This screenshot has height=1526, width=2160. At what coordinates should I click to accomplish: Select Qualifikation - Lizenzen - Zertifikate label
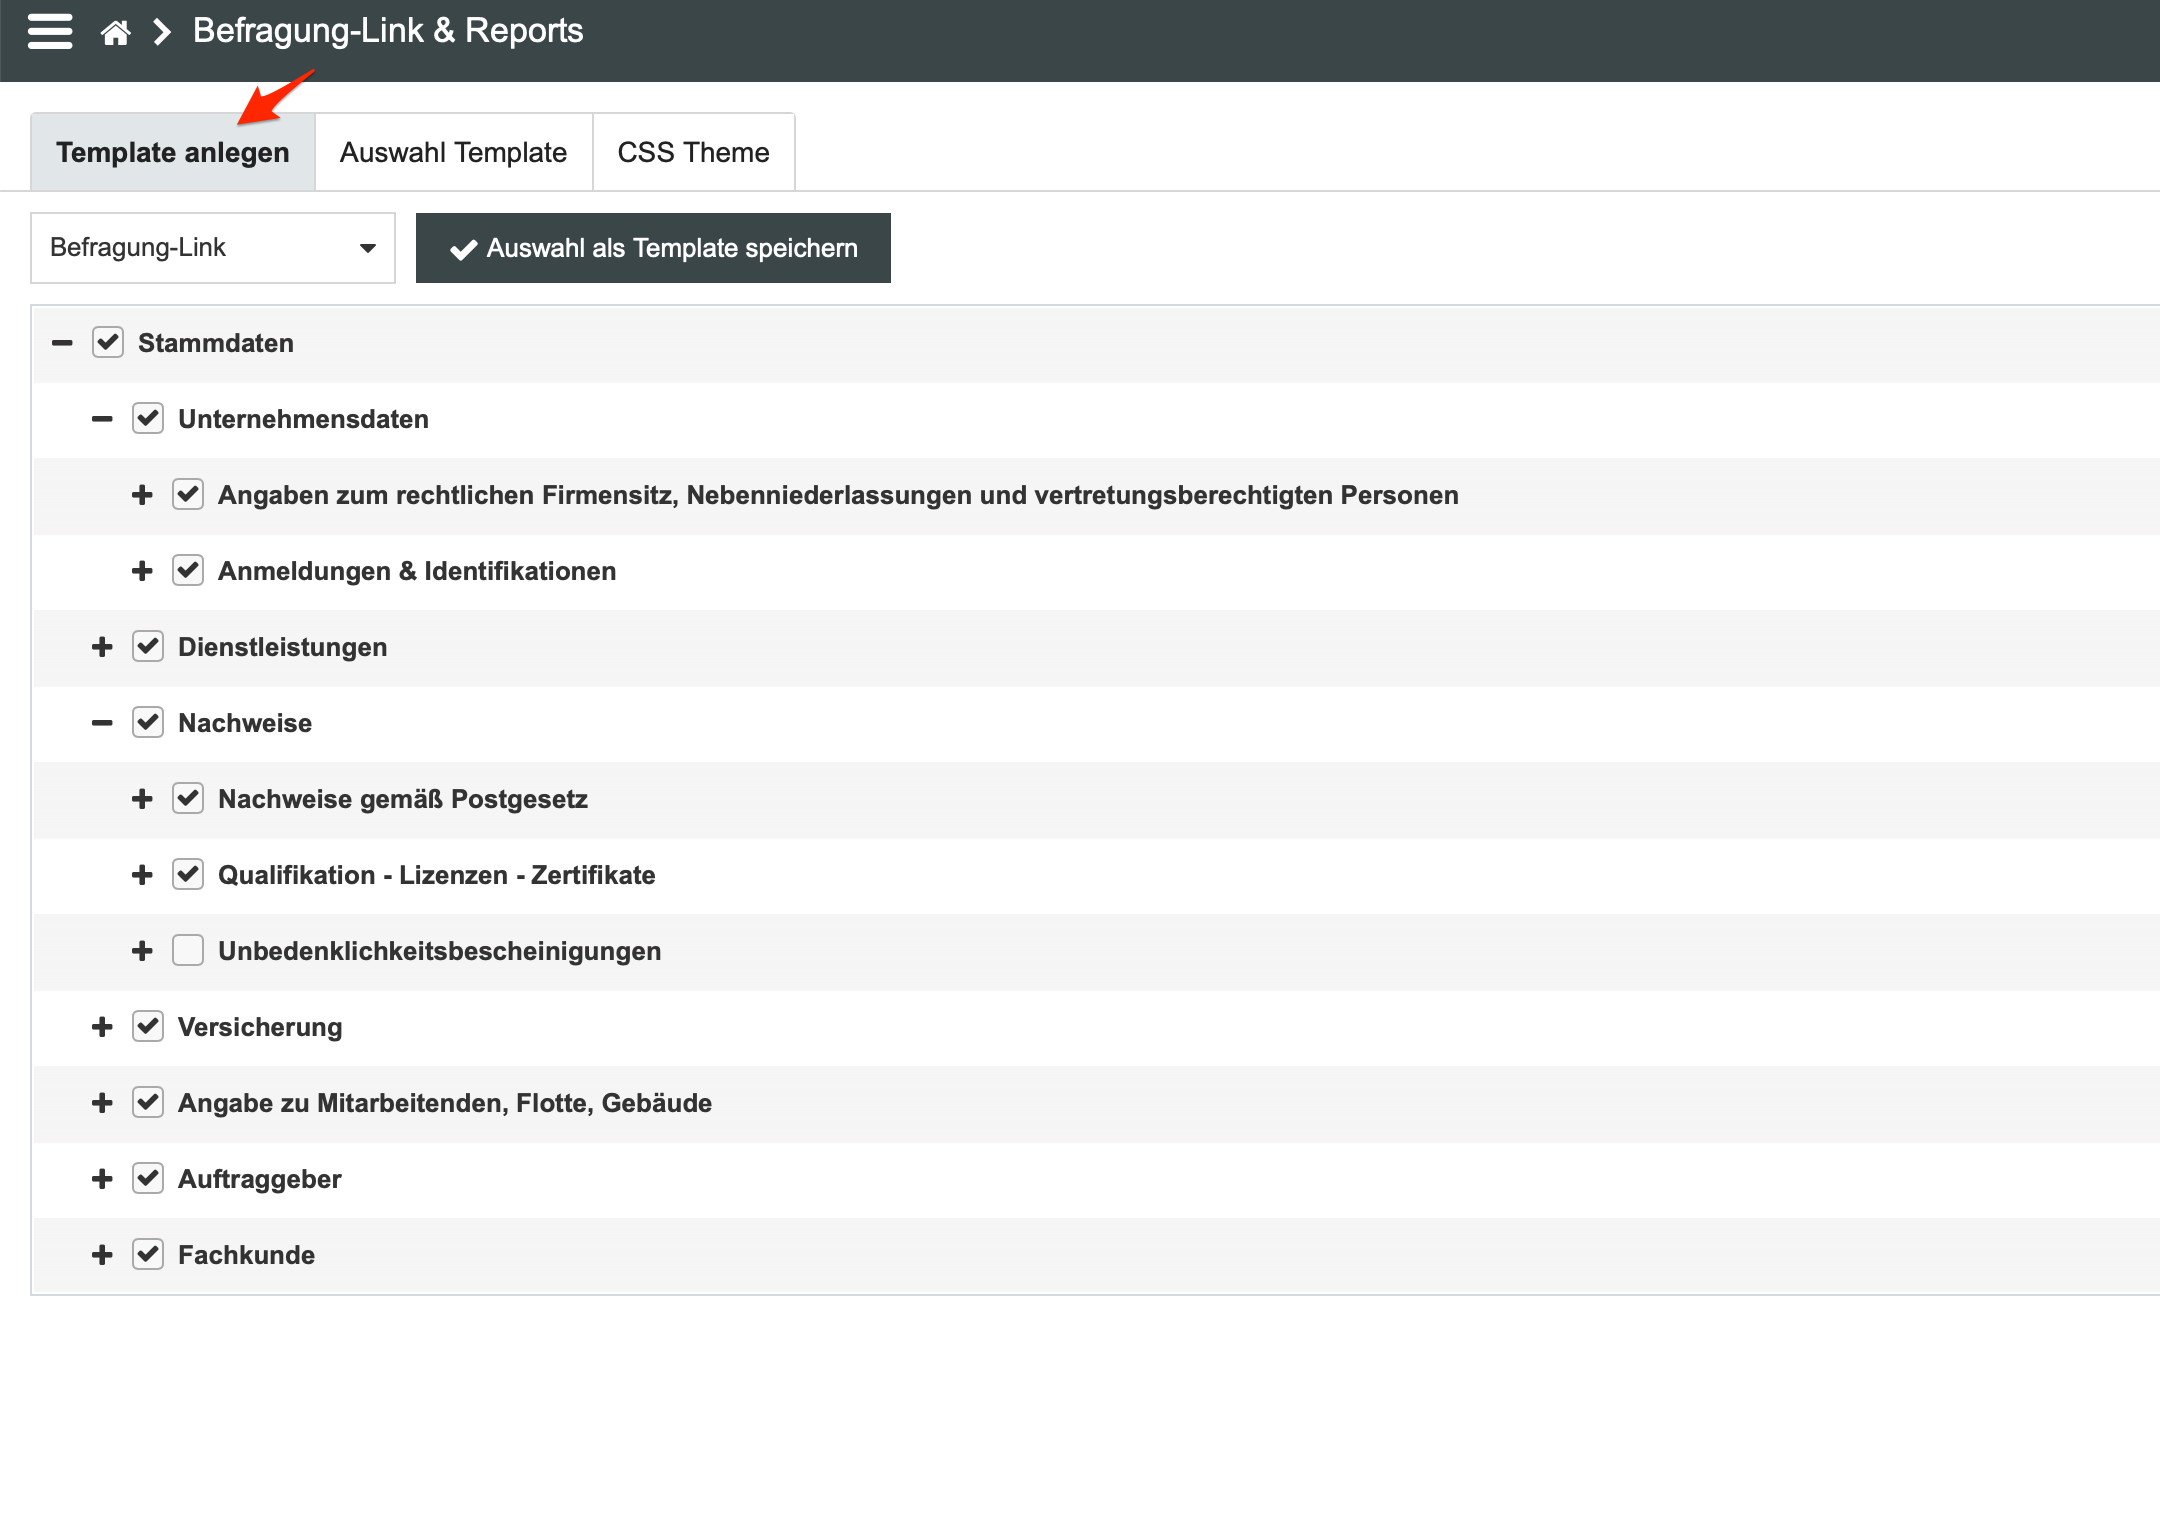coord(436,875)
